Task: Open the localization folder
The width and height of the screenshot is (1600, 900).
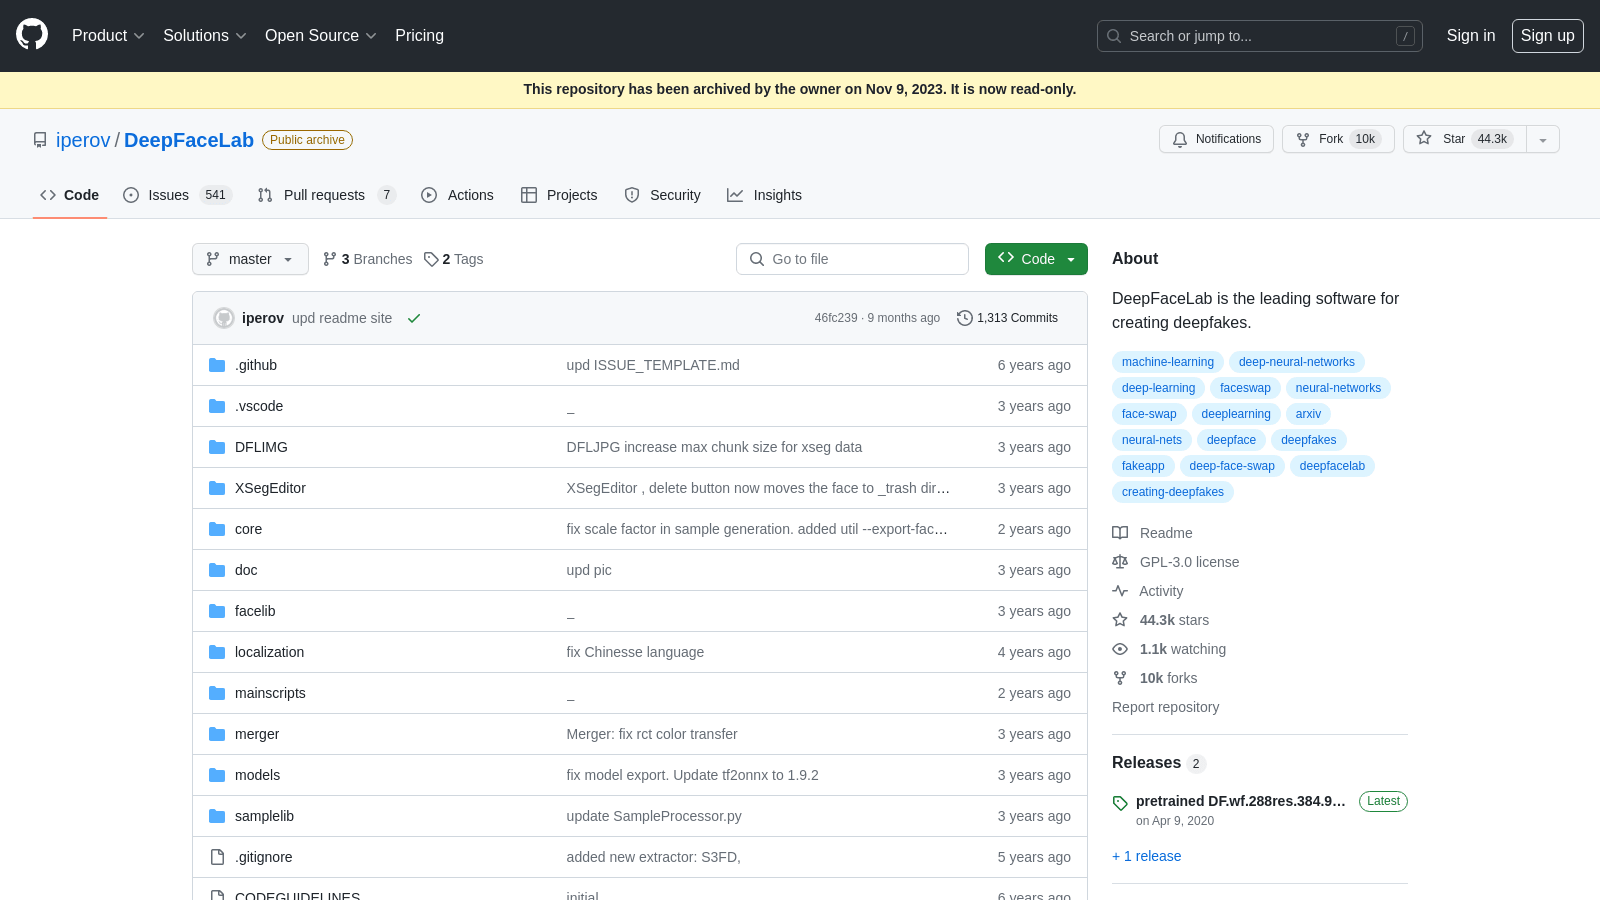Action: [269, 652]
